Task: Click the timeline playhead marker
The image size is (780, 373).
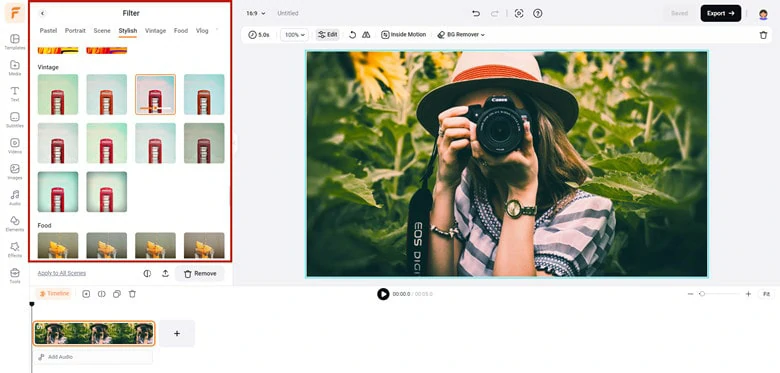Action: click(x=32, y=304)
